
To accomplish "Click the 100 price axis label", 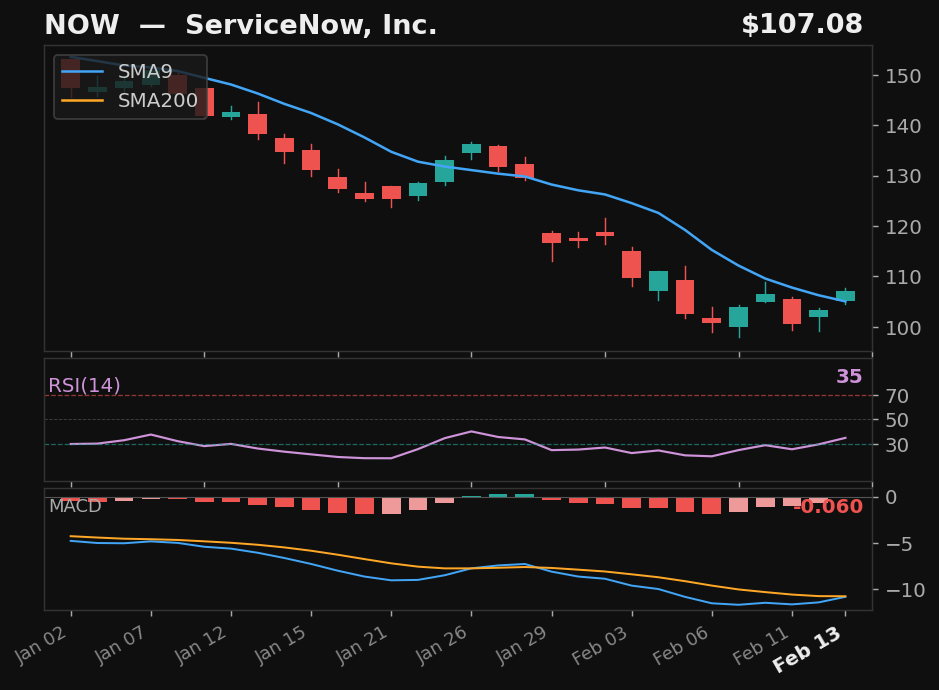I will (x=903, y=328).
